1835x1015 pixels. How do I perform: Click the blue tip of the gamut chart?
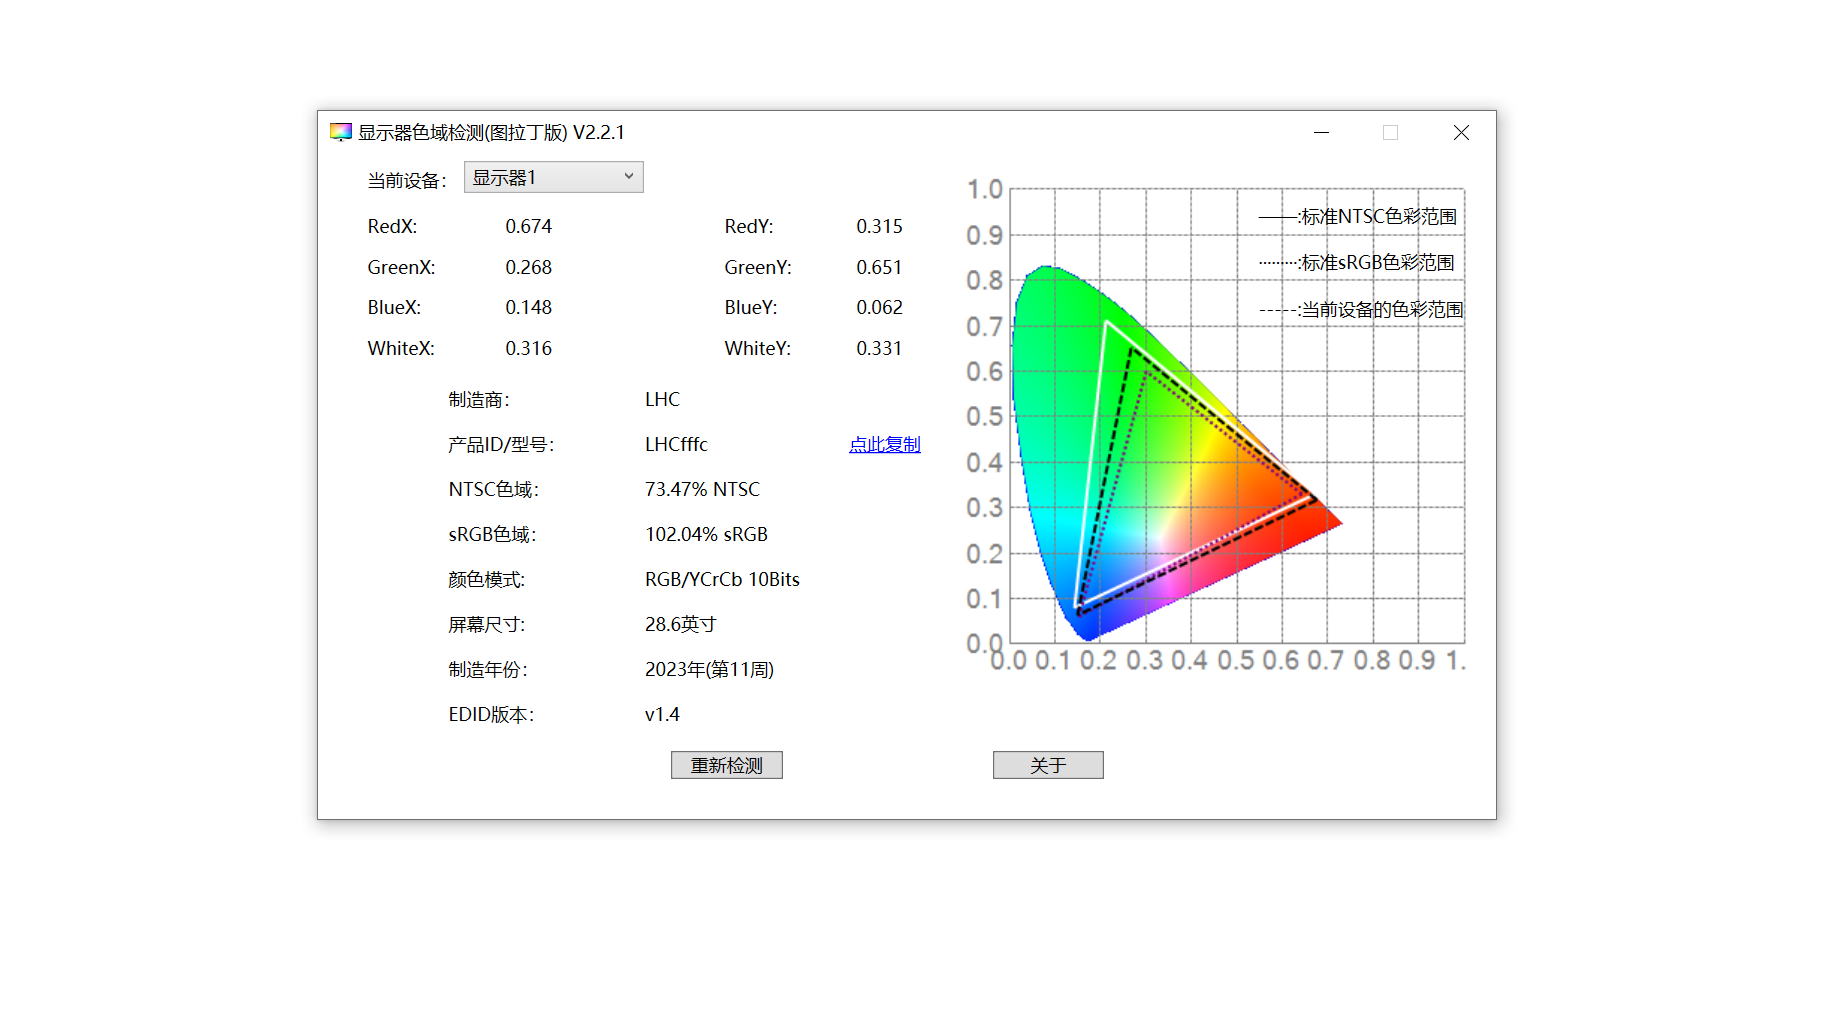tap(1087, 628)
